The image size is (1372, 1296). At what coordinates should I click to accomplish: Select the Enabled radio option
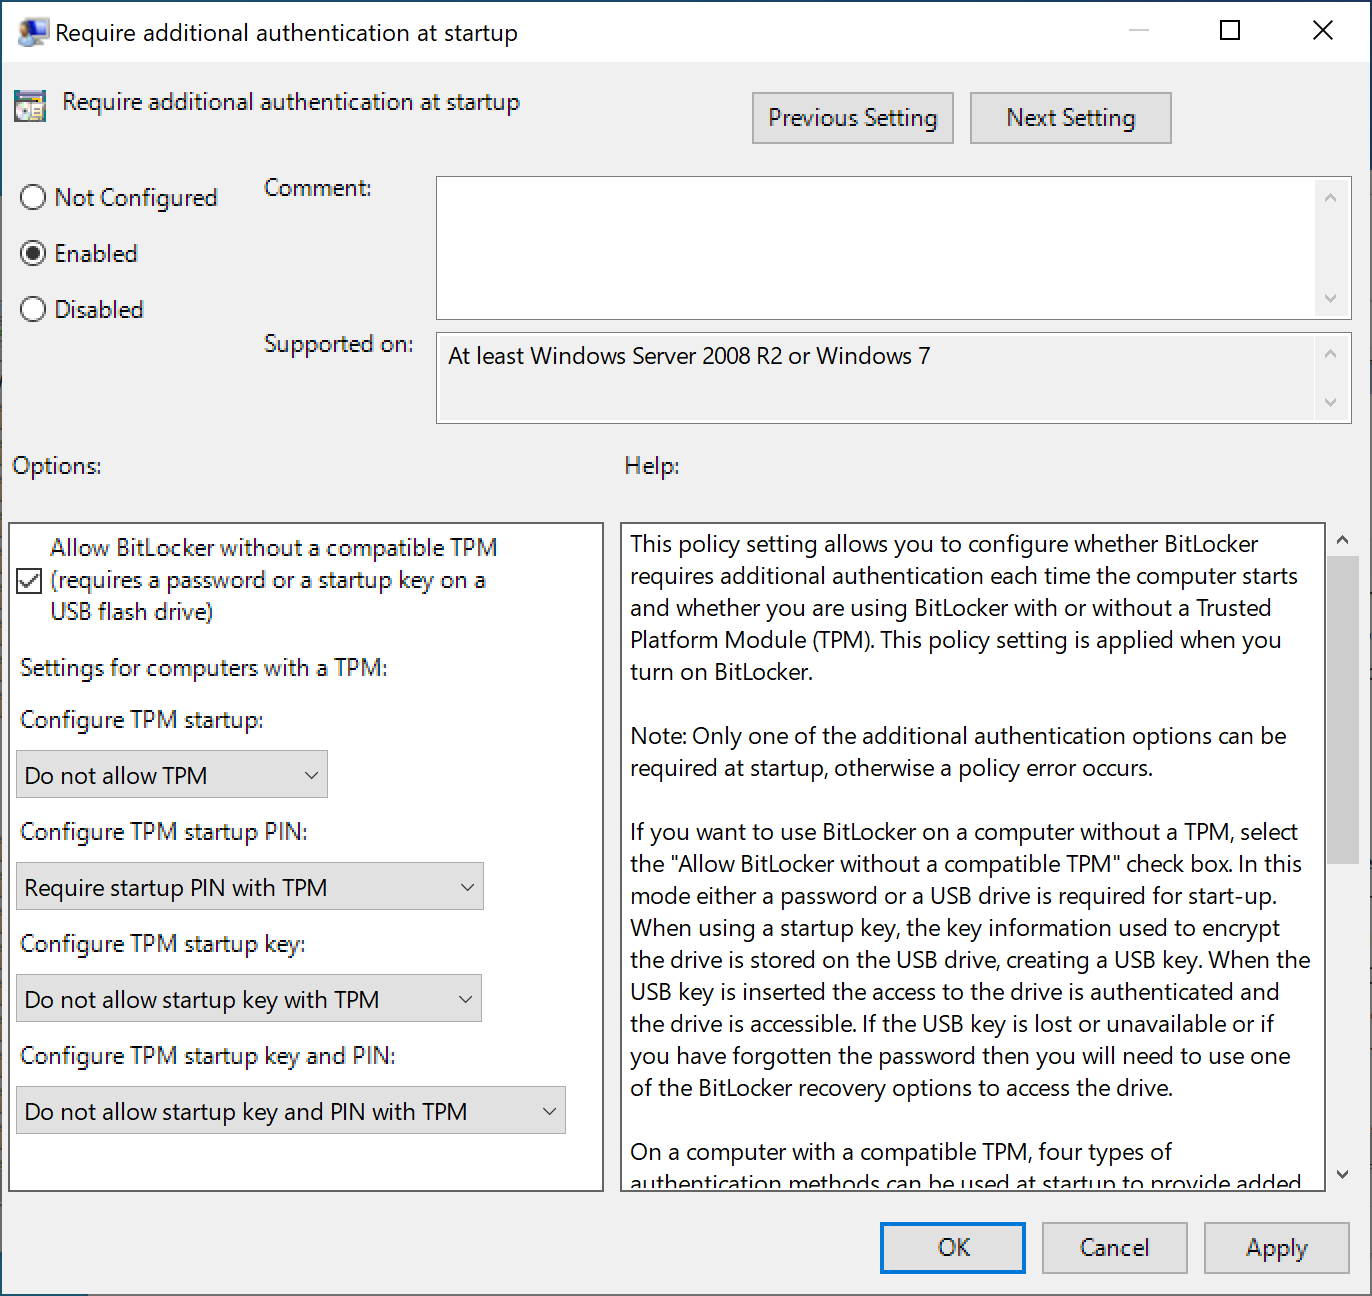pos(33,254)
